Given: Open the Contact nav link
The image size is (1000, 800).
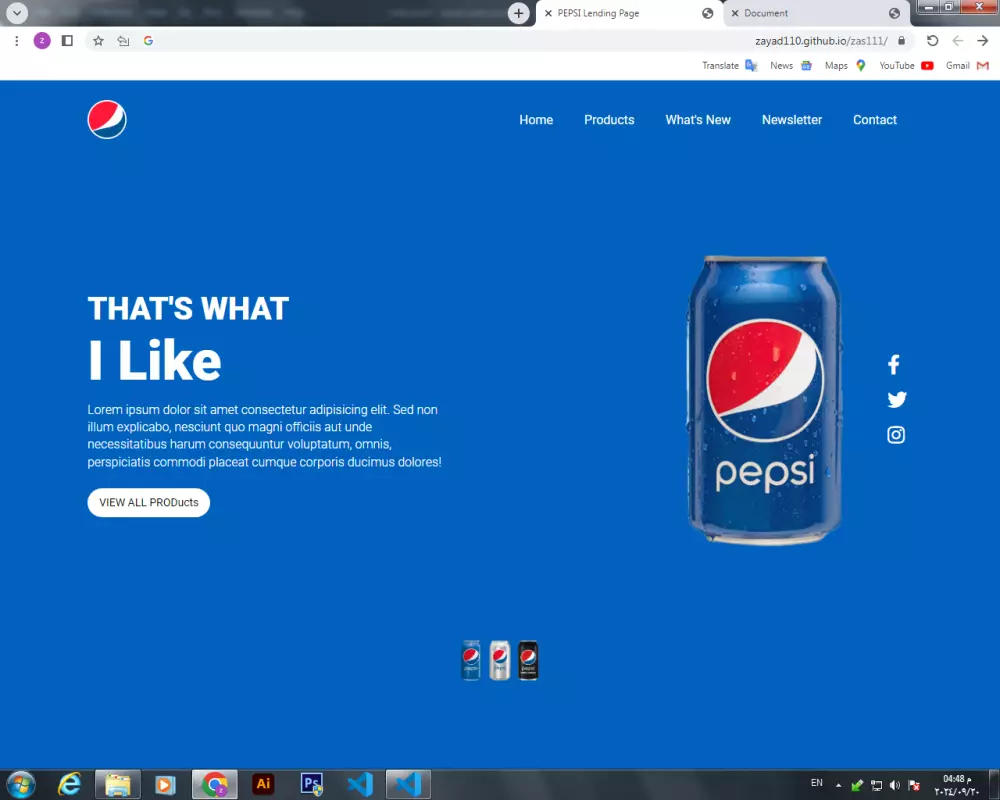Looking at the screenshot, I should tap(874, 120).
